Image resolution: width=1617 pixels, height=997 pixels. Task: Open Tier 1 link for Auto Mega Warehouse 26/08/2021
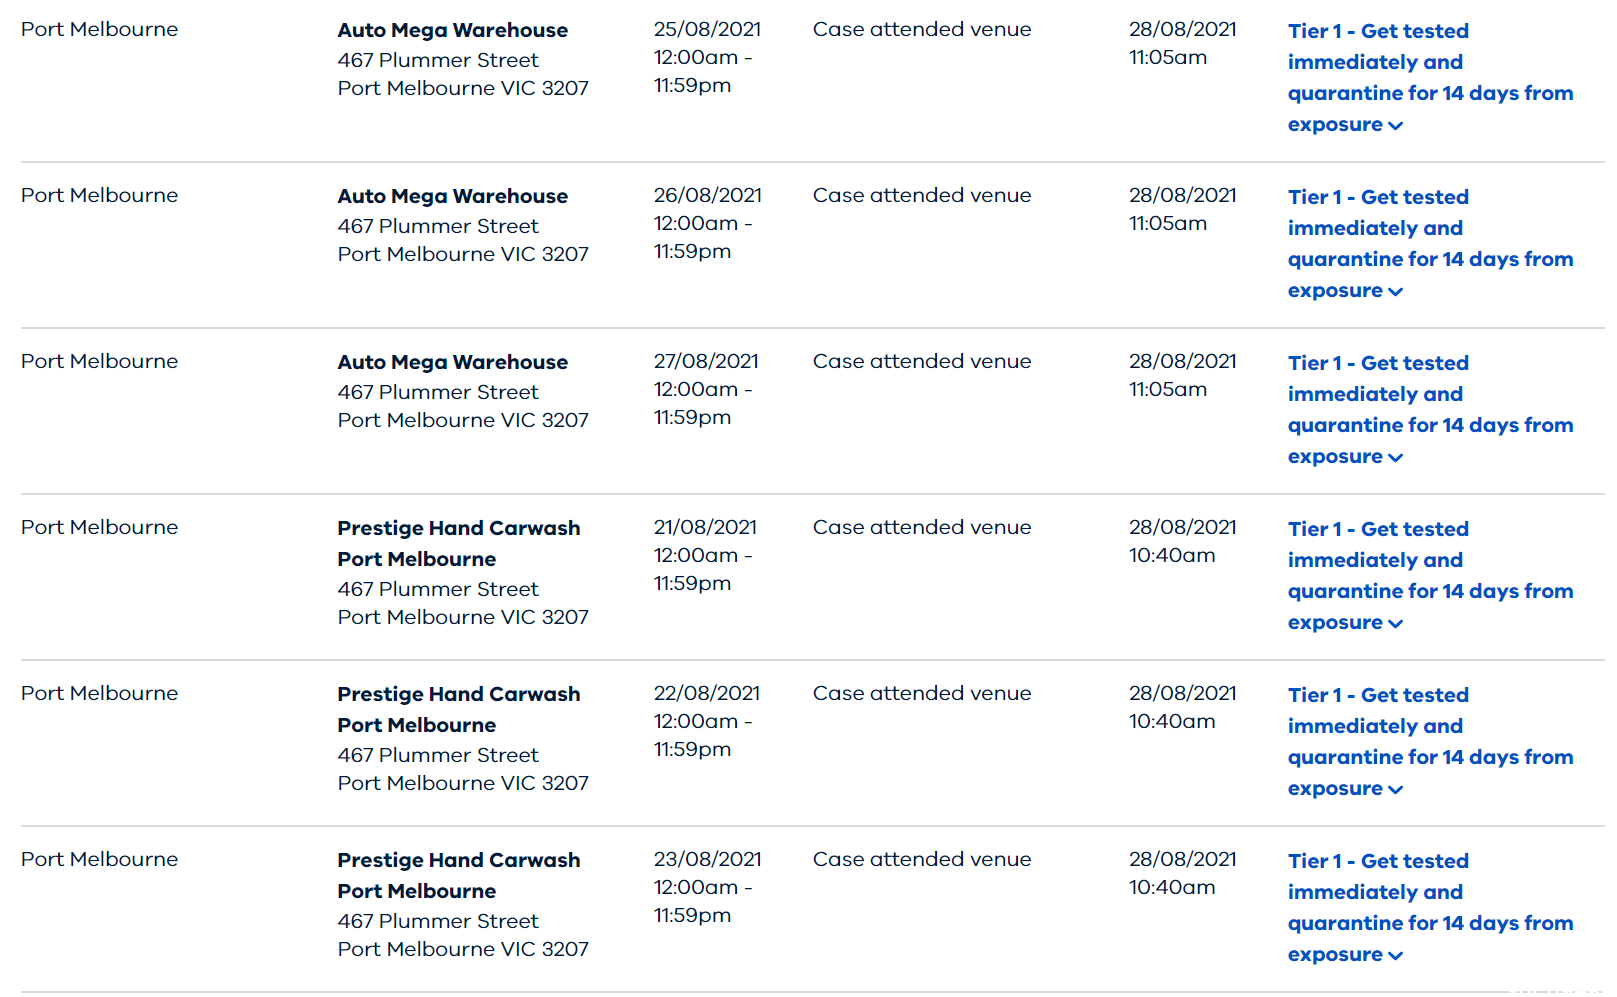1430,243
